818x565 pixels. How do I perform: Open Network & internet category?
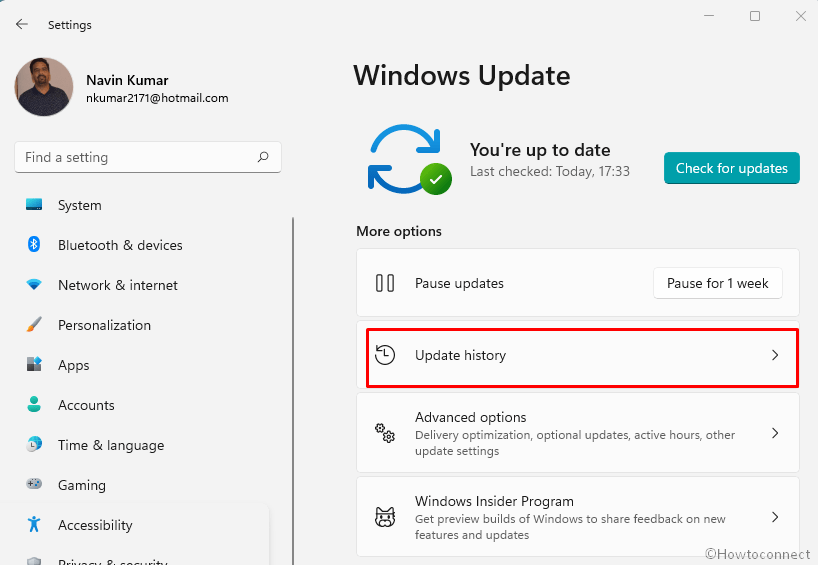(x=118, y=285)
